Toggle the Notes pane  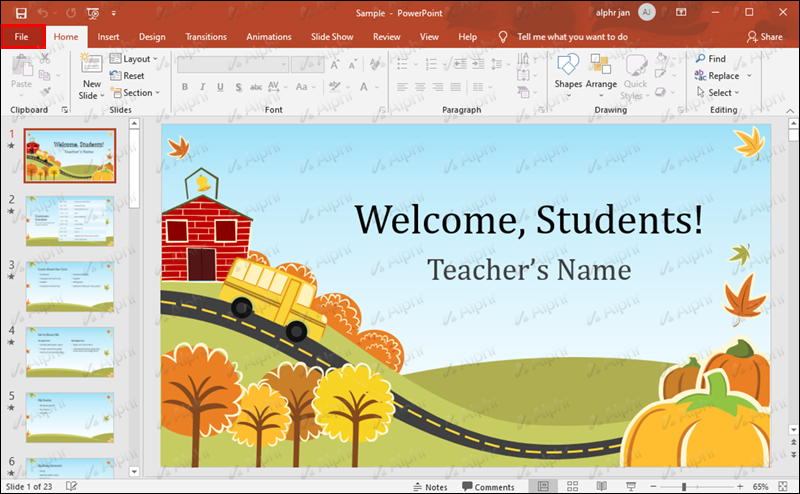[430, 487]
